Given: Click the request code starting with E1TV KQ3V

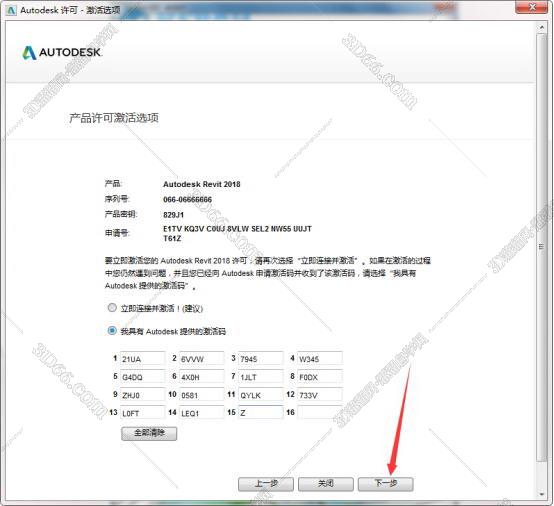Looking at the screenshot, I should [237, 233].
